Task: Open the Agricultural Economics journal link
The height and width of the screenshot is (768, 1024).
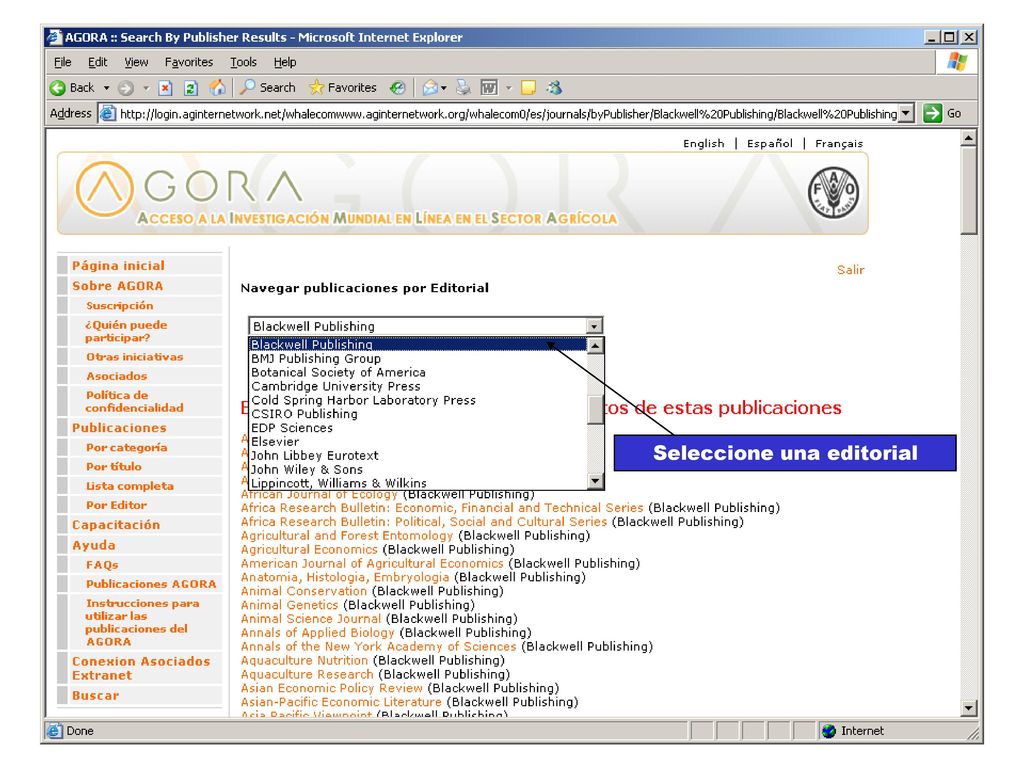Action: pyautogui.click(x=309, y=549)
